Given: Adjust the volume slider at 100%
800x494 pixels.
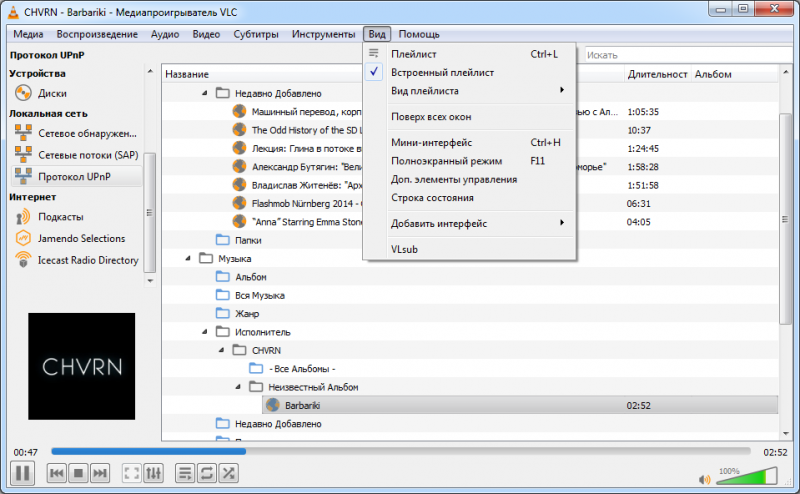Looking at the screenshot, I should click(x=746, y=476).
